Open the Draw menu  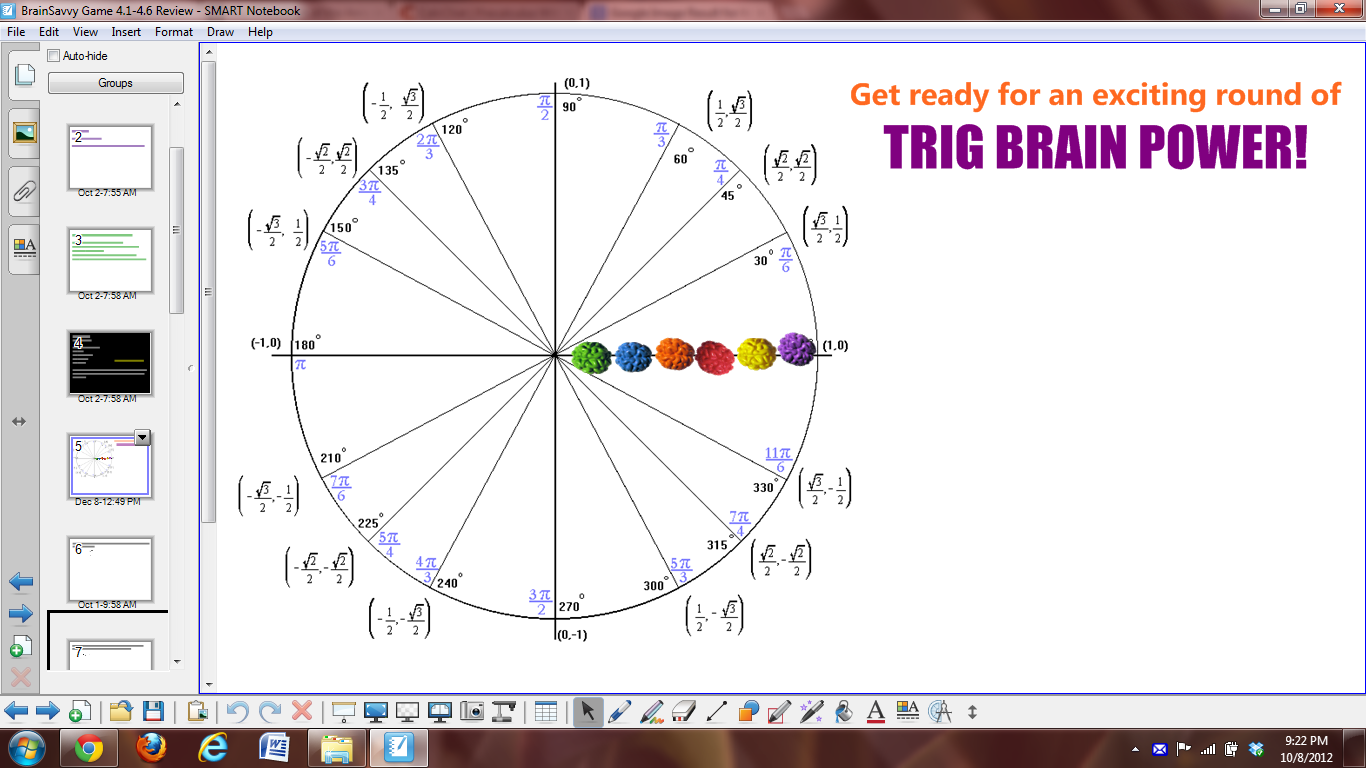coord(219,31)
